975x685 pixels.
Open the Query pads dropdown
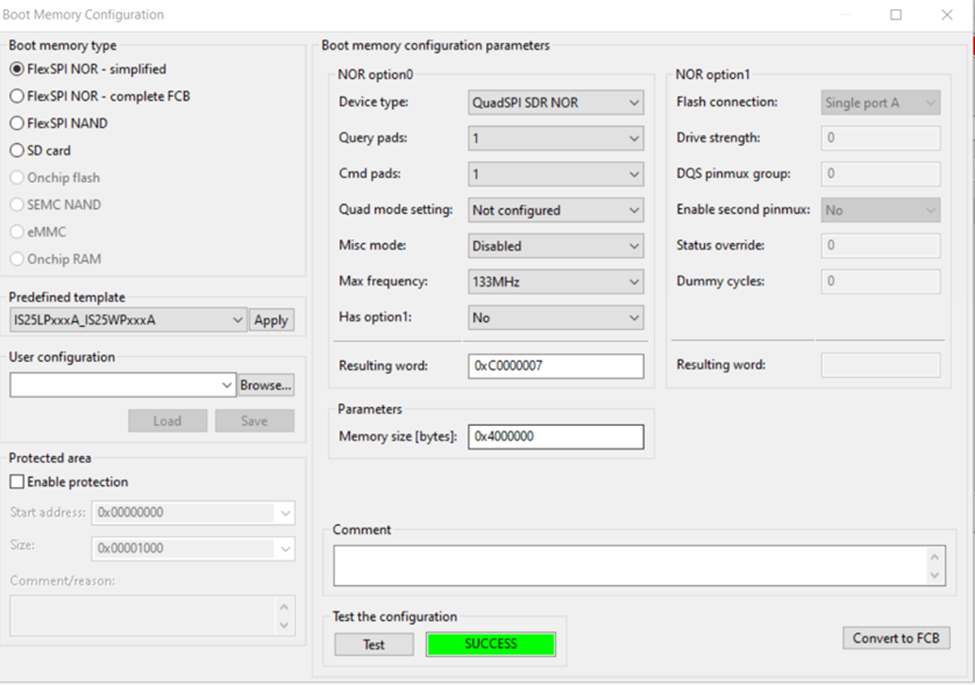pos(555,138)
